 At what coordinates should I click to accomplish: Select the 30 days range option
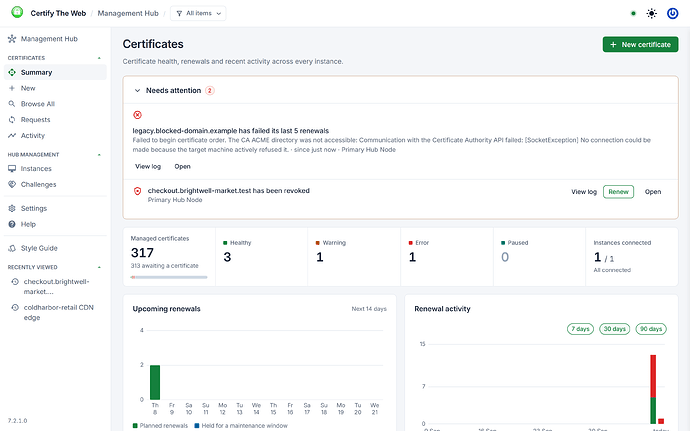click(x=615, y=329)
